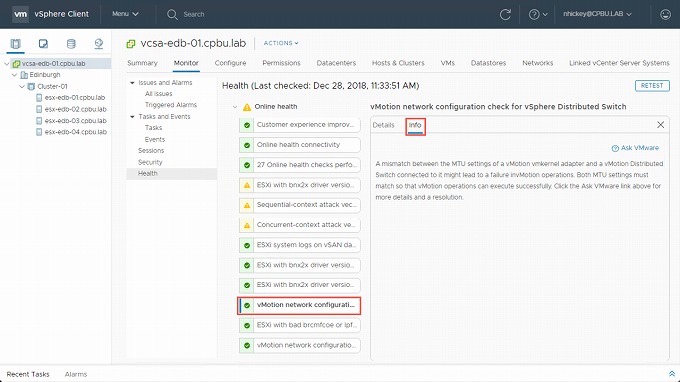Collapse the Tasks and Events section
Screen dimensions: 680x382
(x=132, y=117)
